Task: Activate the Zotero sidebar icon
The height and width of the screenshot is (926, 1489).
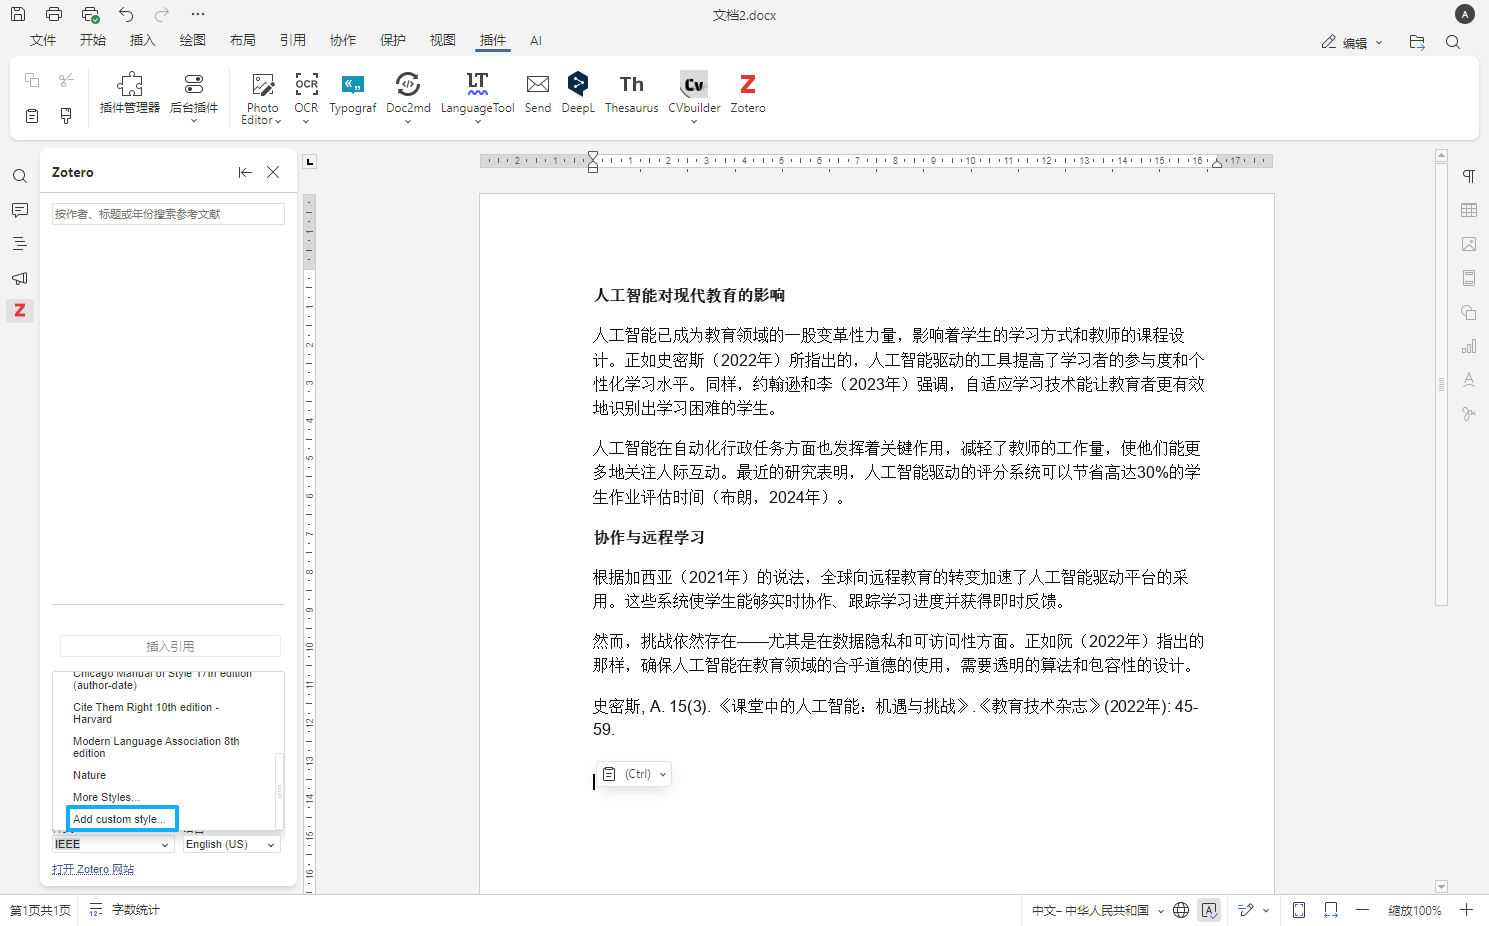Action: pos(20,311)
